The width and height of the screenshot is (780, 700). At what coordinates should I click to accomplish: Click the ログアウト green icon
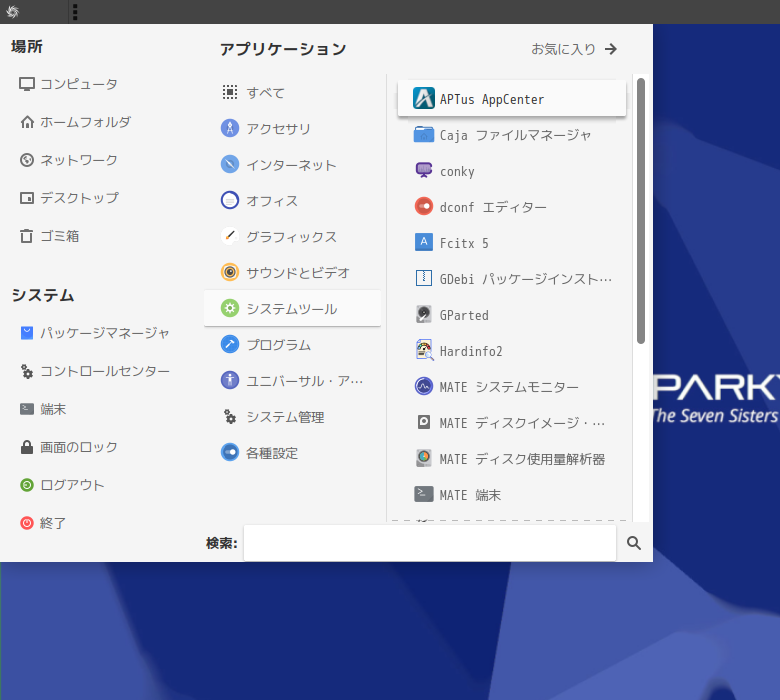[x=27, y=485]
